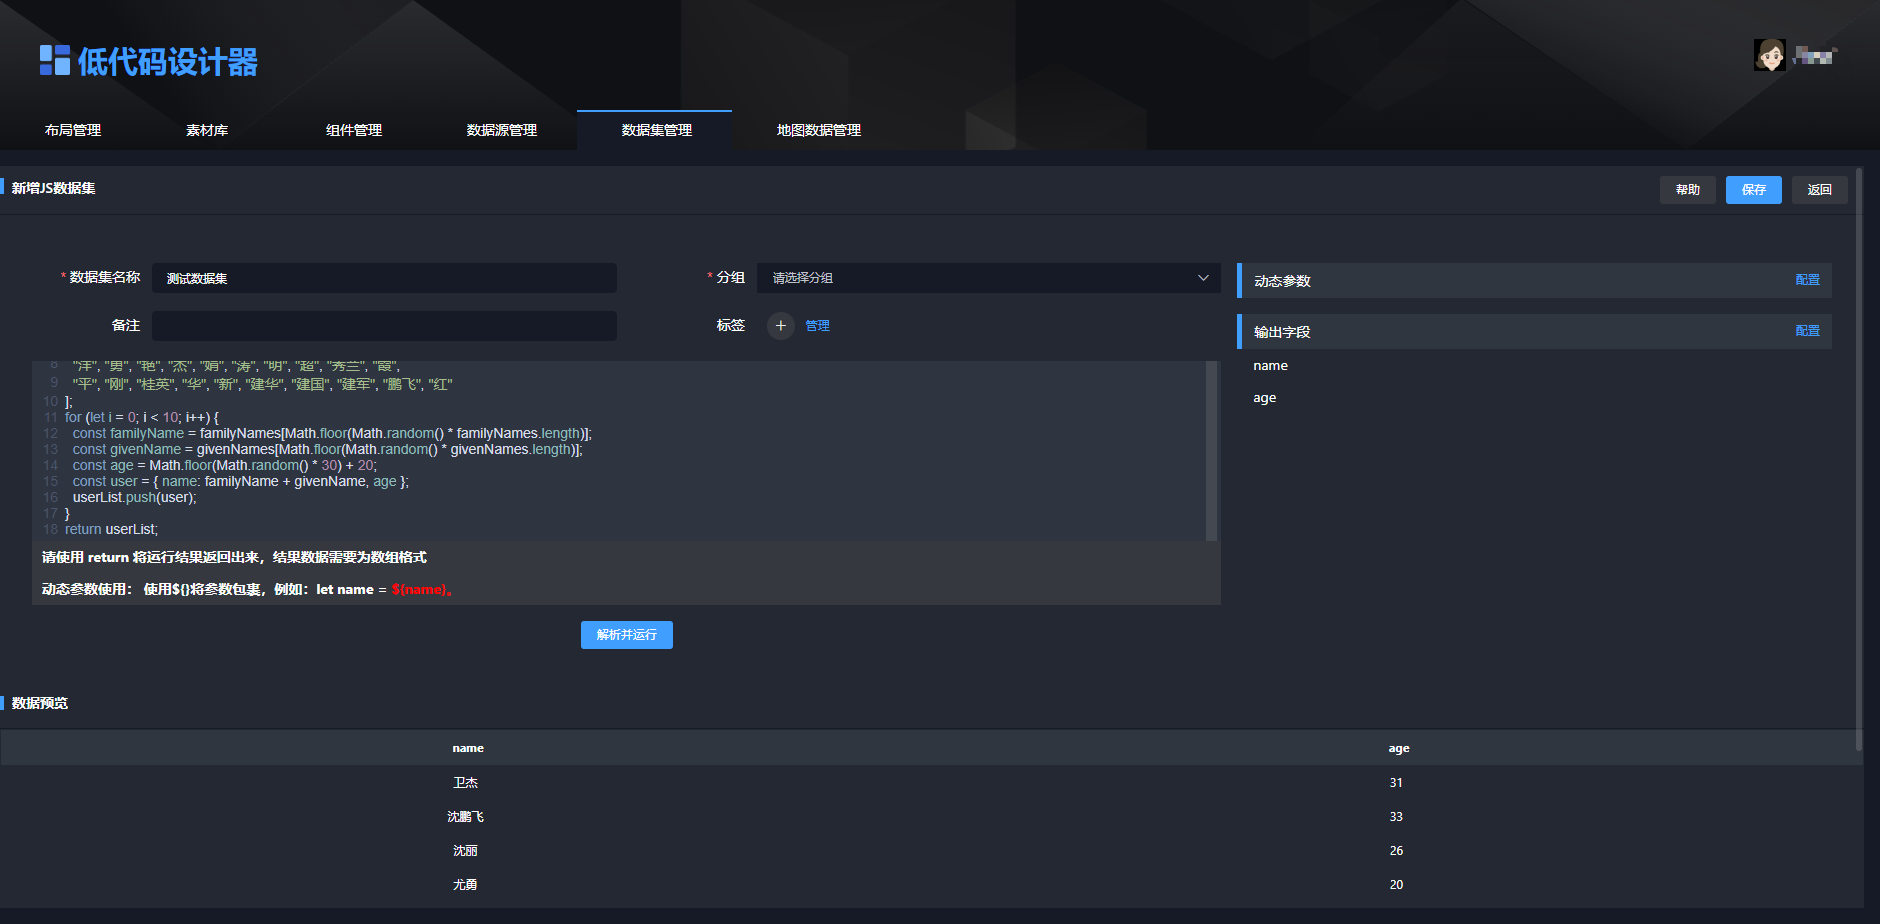Screen dimensions: 1880x924
Task: Add a tag with the plus icon
Action: pos(781,326)
